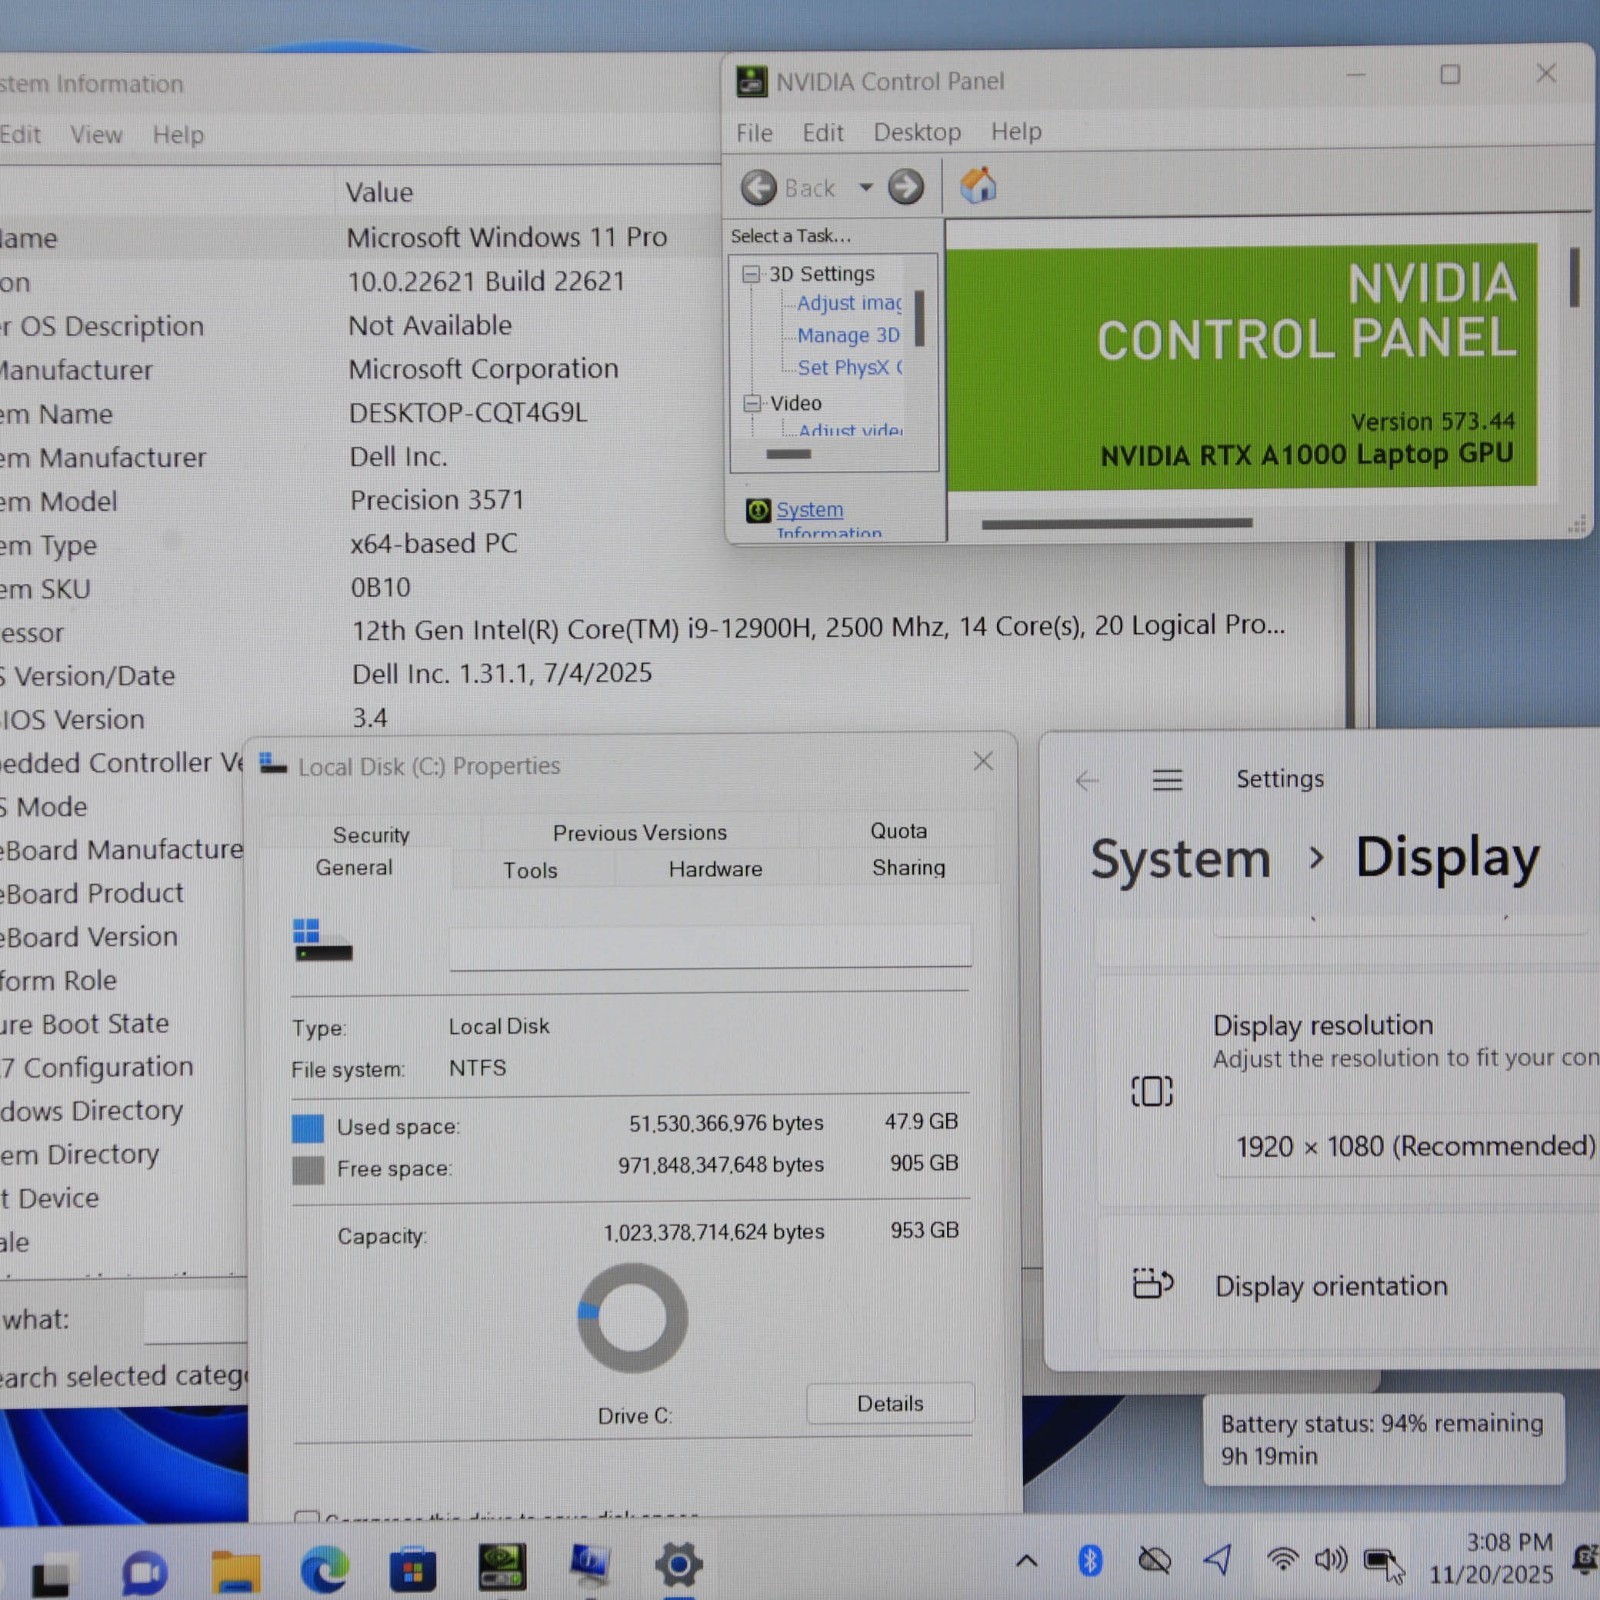Open the Settings hamburger navigation menu
Viewport: 1600px width, 1600px height.
1167,780
